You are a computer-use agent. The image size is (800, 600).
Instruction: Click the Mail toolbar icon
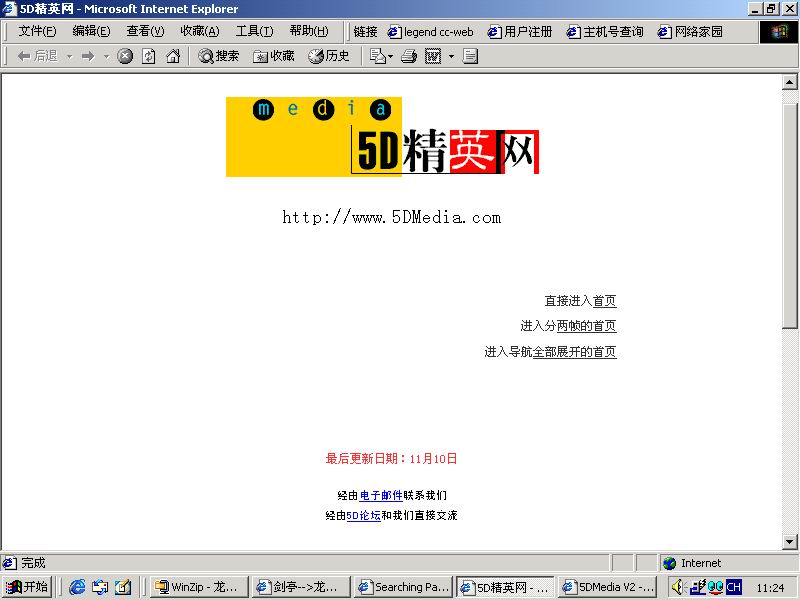point(378,56)
